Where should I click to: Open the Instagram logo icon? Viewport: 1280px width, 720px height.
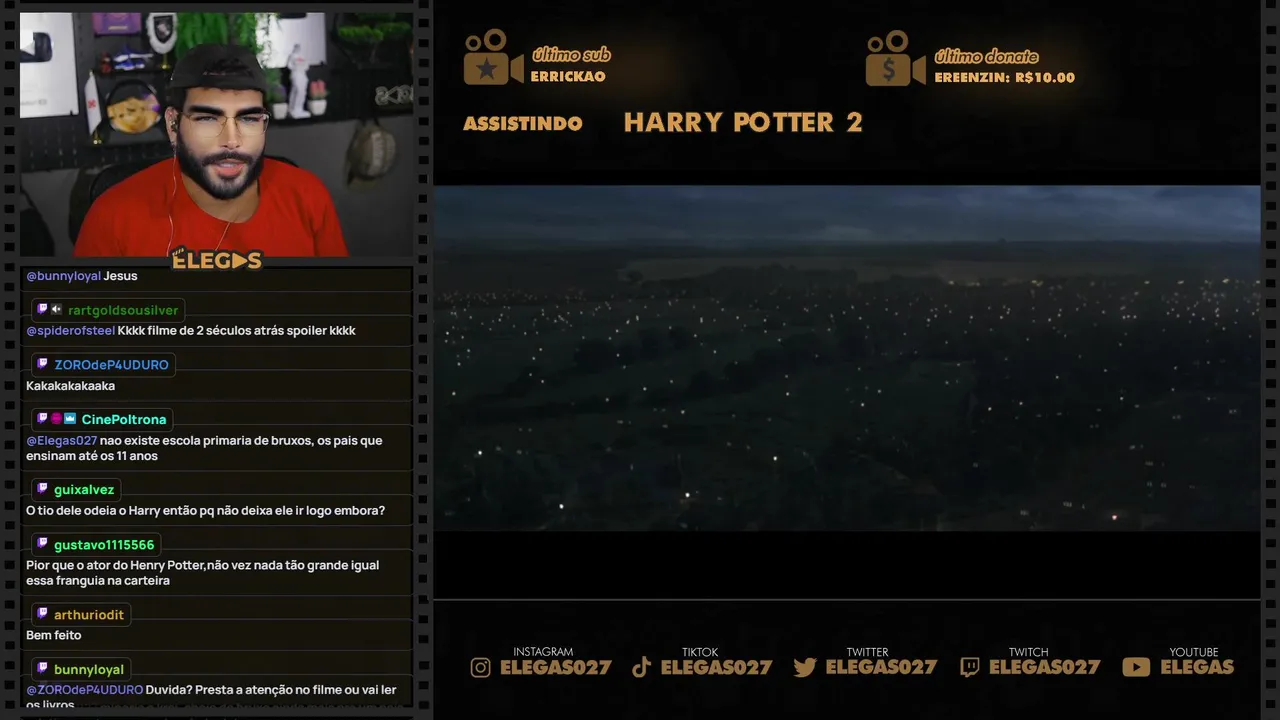[481, 668]
